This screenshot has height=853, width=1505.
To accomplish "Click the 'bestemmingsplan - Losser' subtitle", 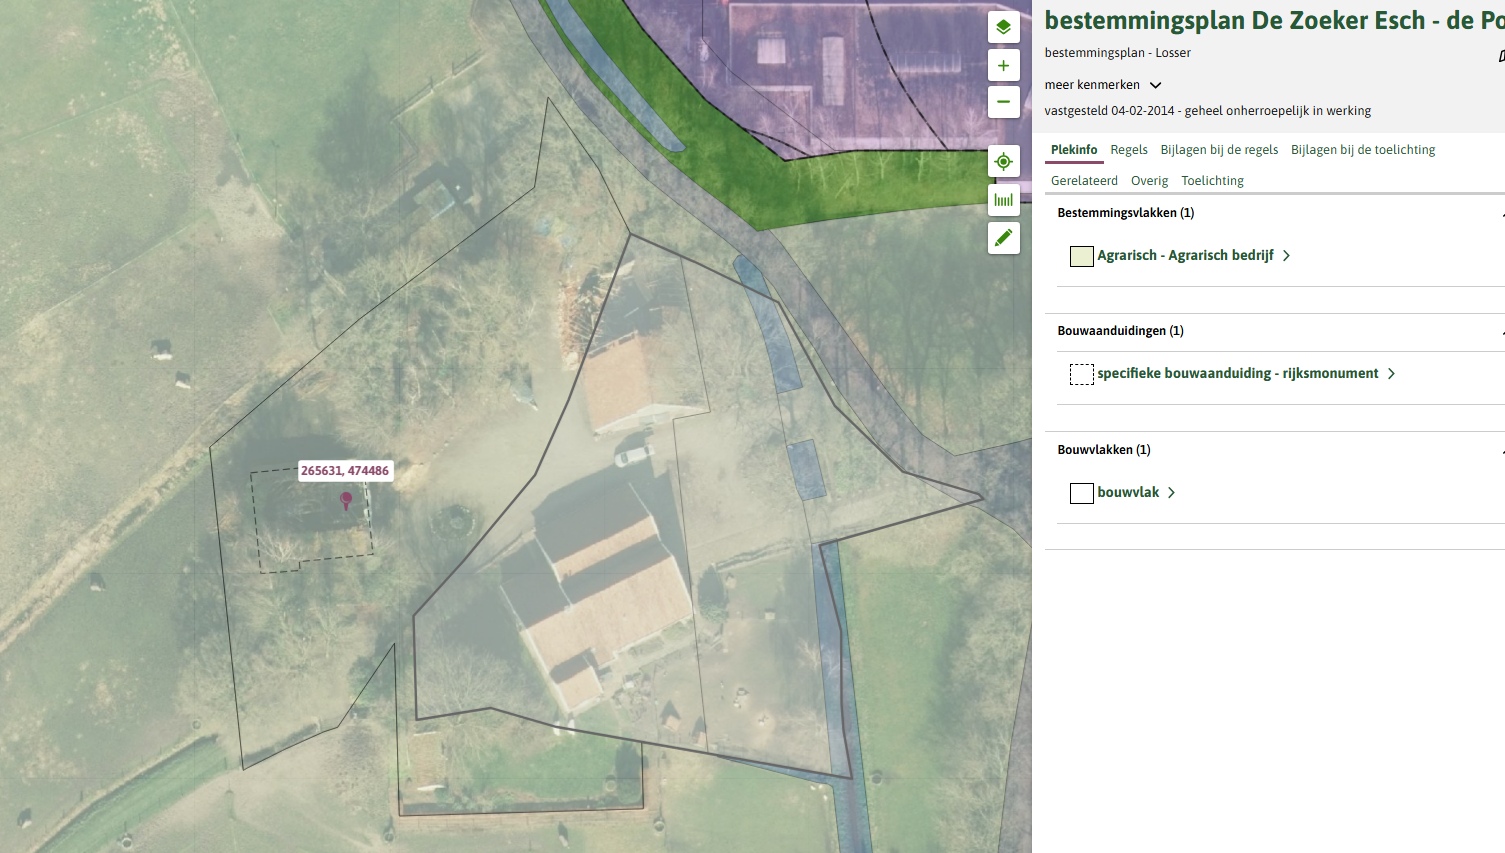I will (x=1118, y=53).
